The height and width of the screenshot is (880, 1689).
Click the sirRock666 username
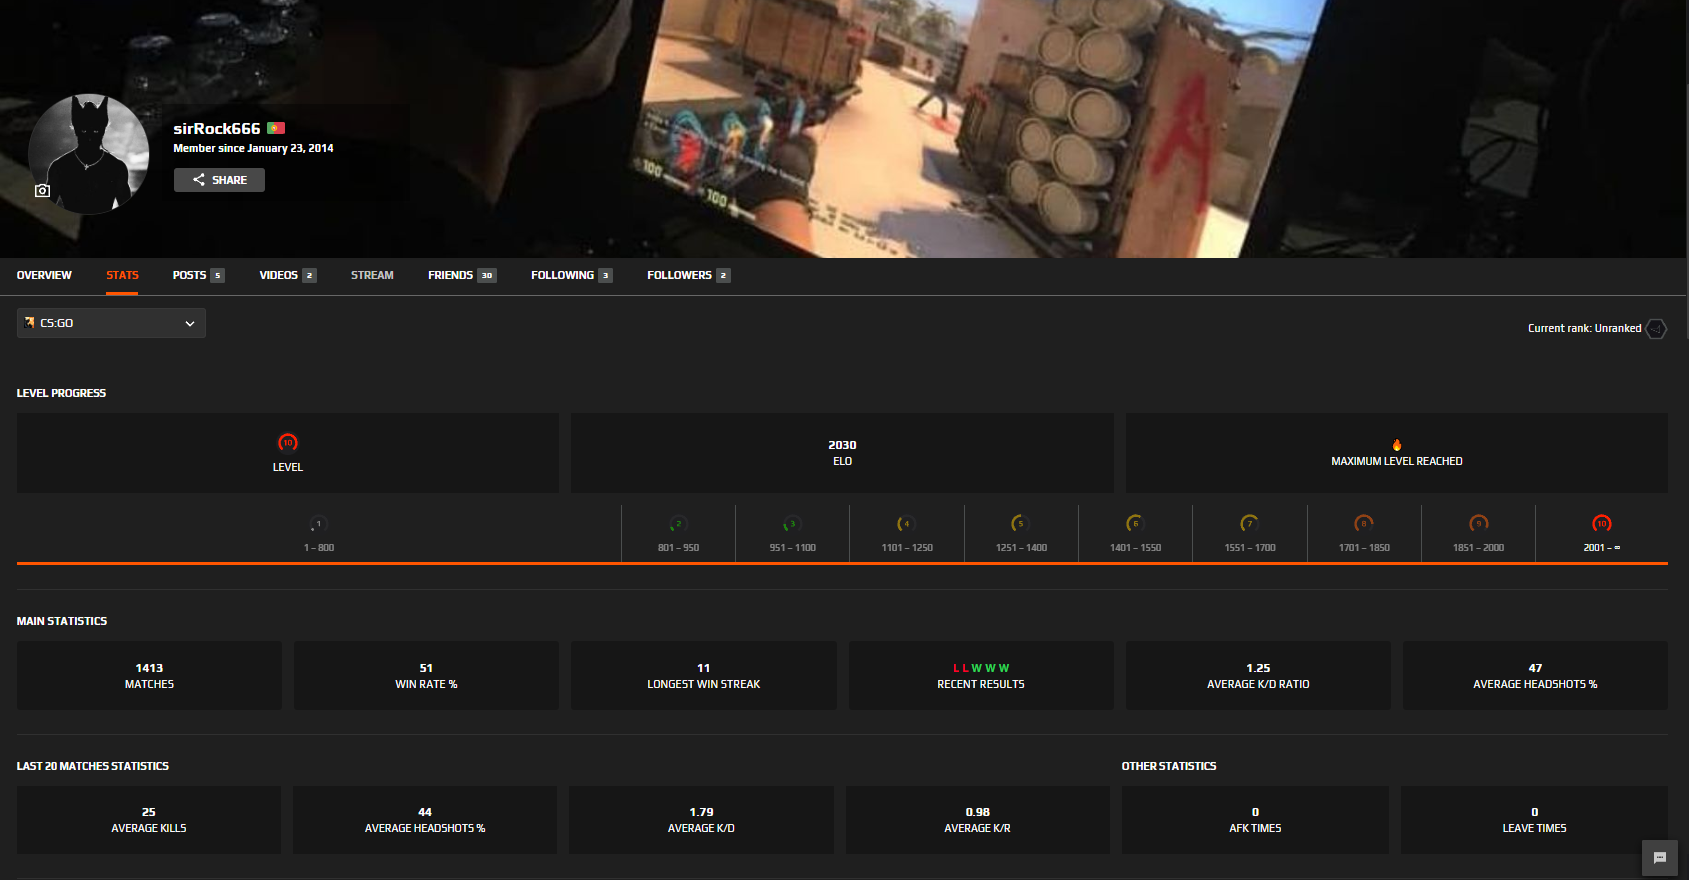point(217,128)
